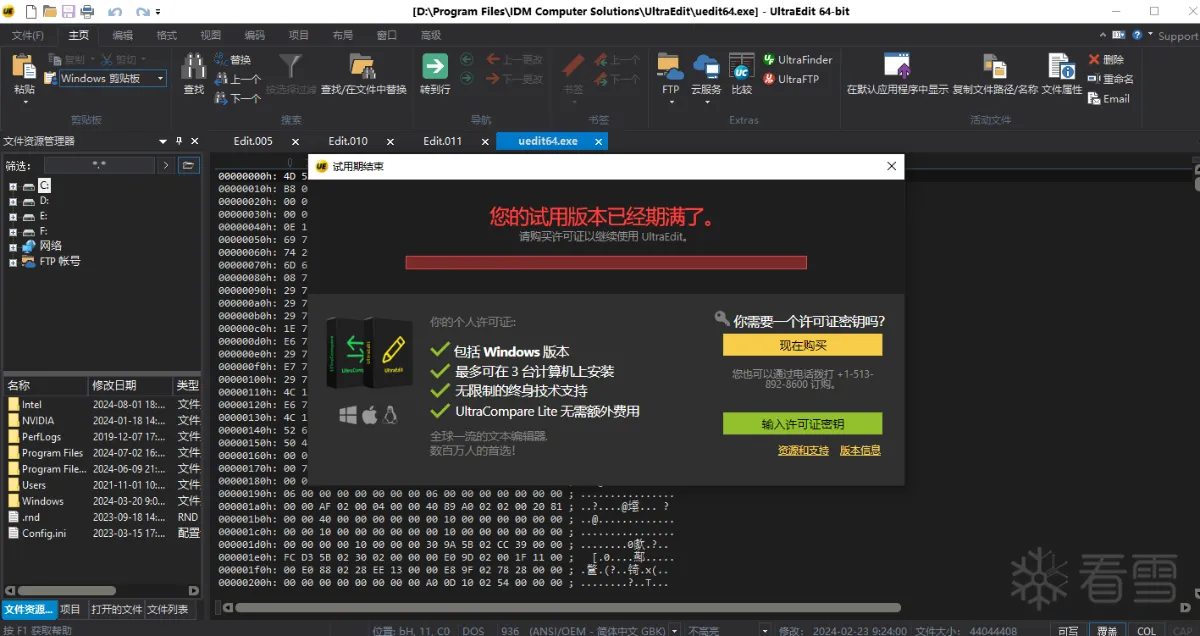Toggle the 覆盖 overwrite mode indicator
Viewport: 1200px width, 636px height.
[x=1107, y=631]
